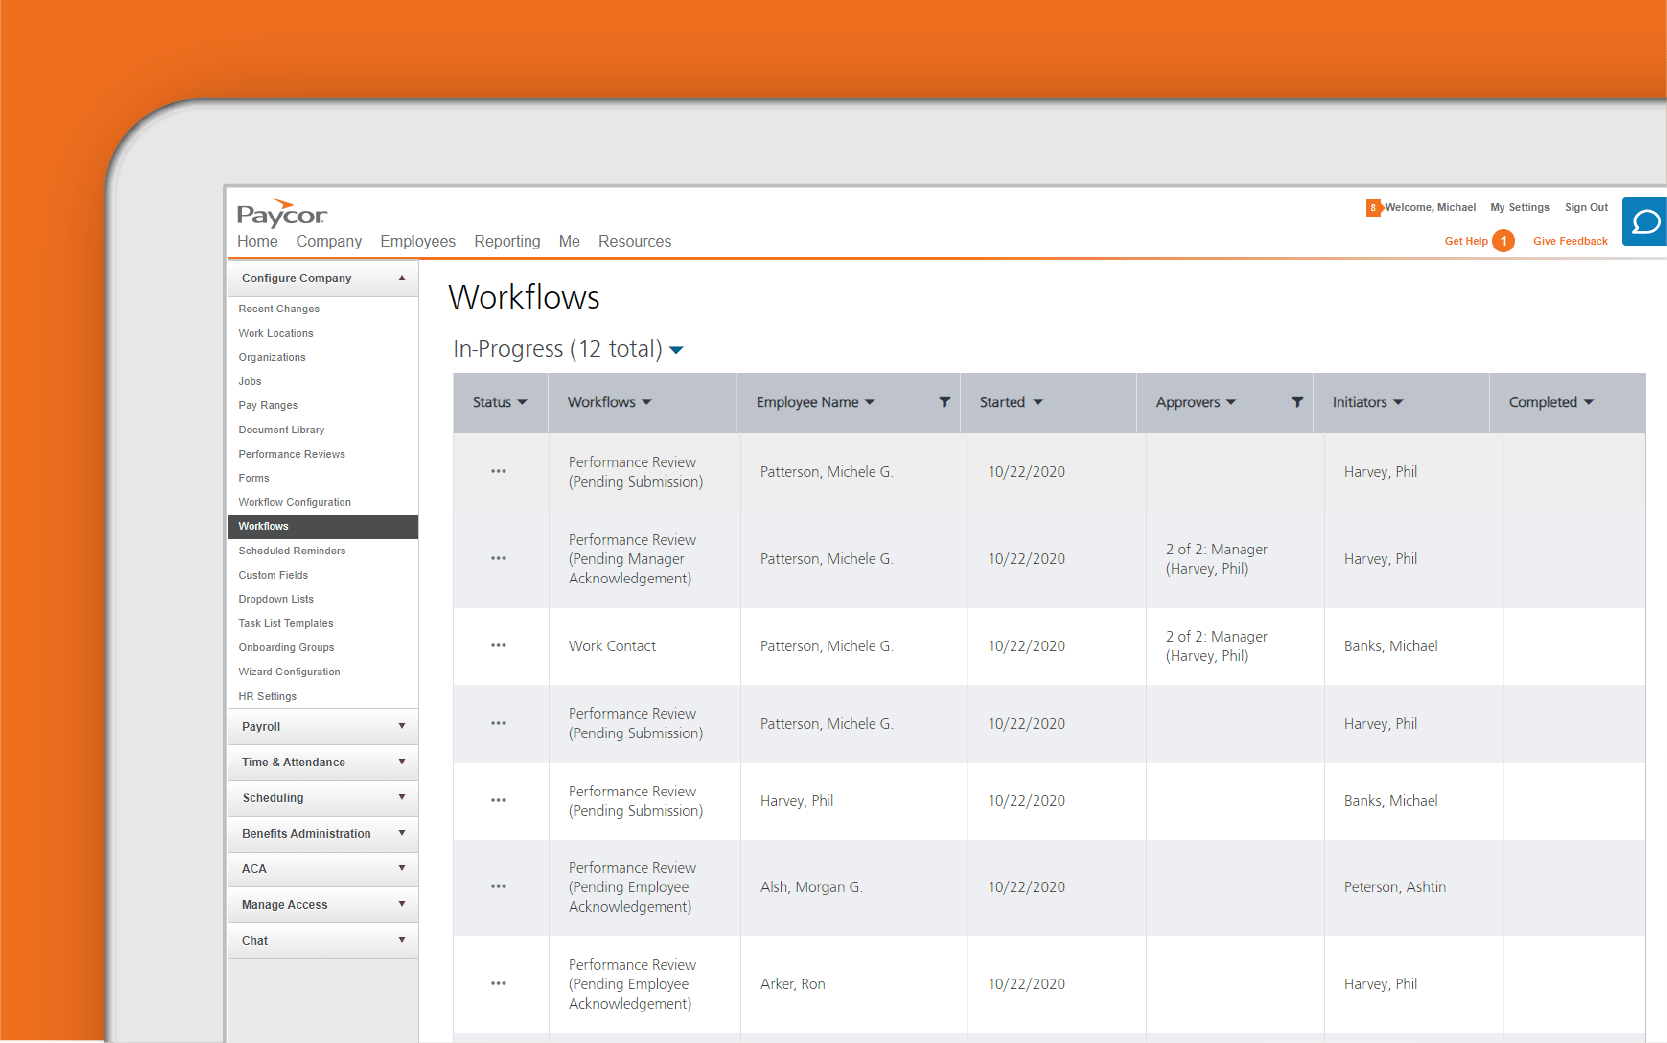The height and width of the screenshot is (1043, 1667).
Task: Expand the In-Progress (12 total) dropdown
Action: pos(676,350)
